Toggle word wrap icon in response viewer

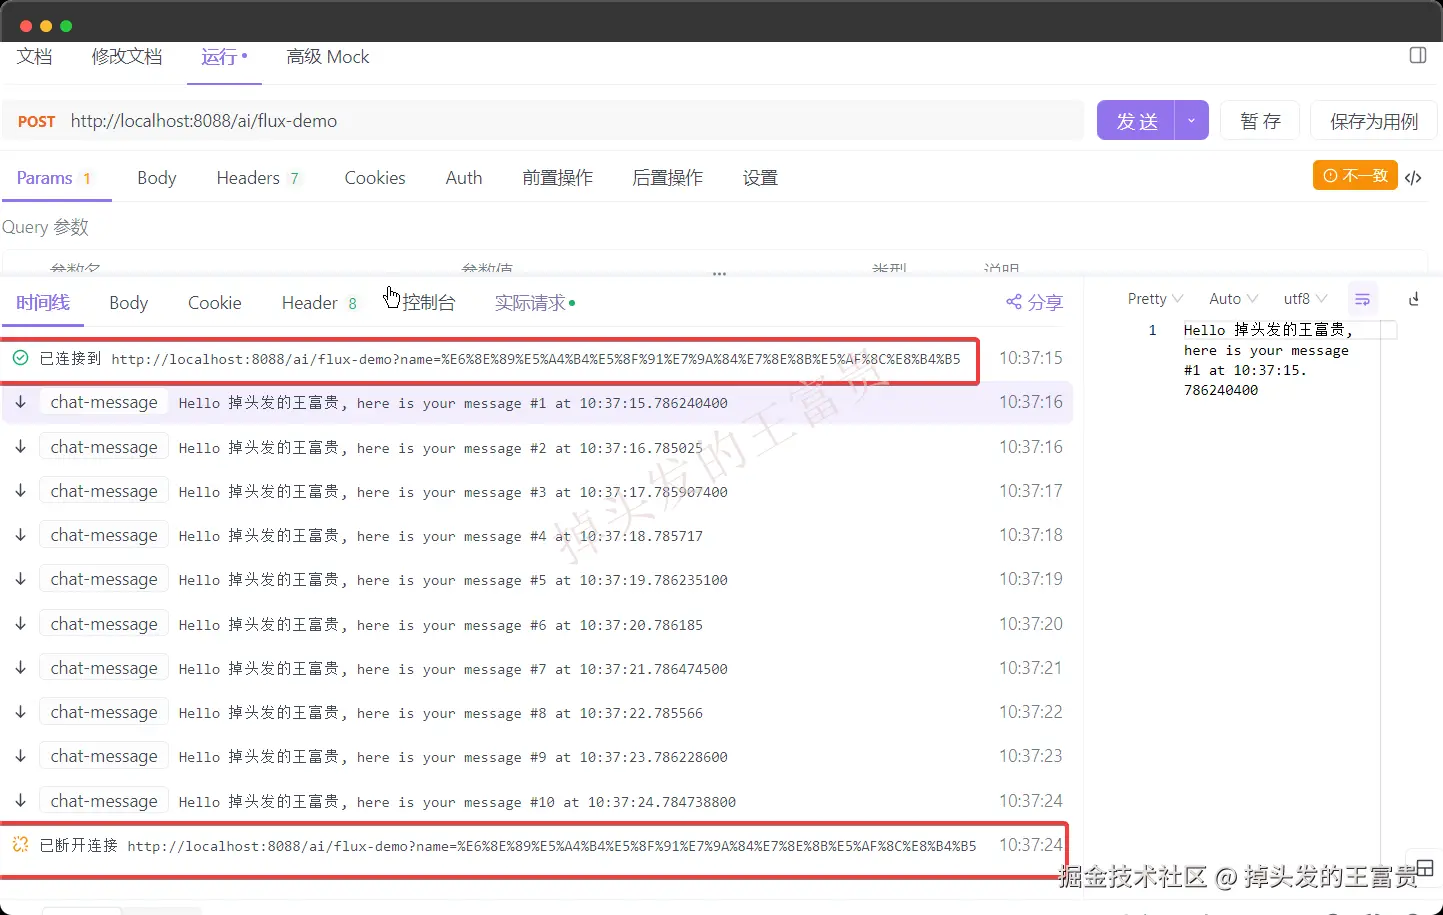[x=1362, y=299]
